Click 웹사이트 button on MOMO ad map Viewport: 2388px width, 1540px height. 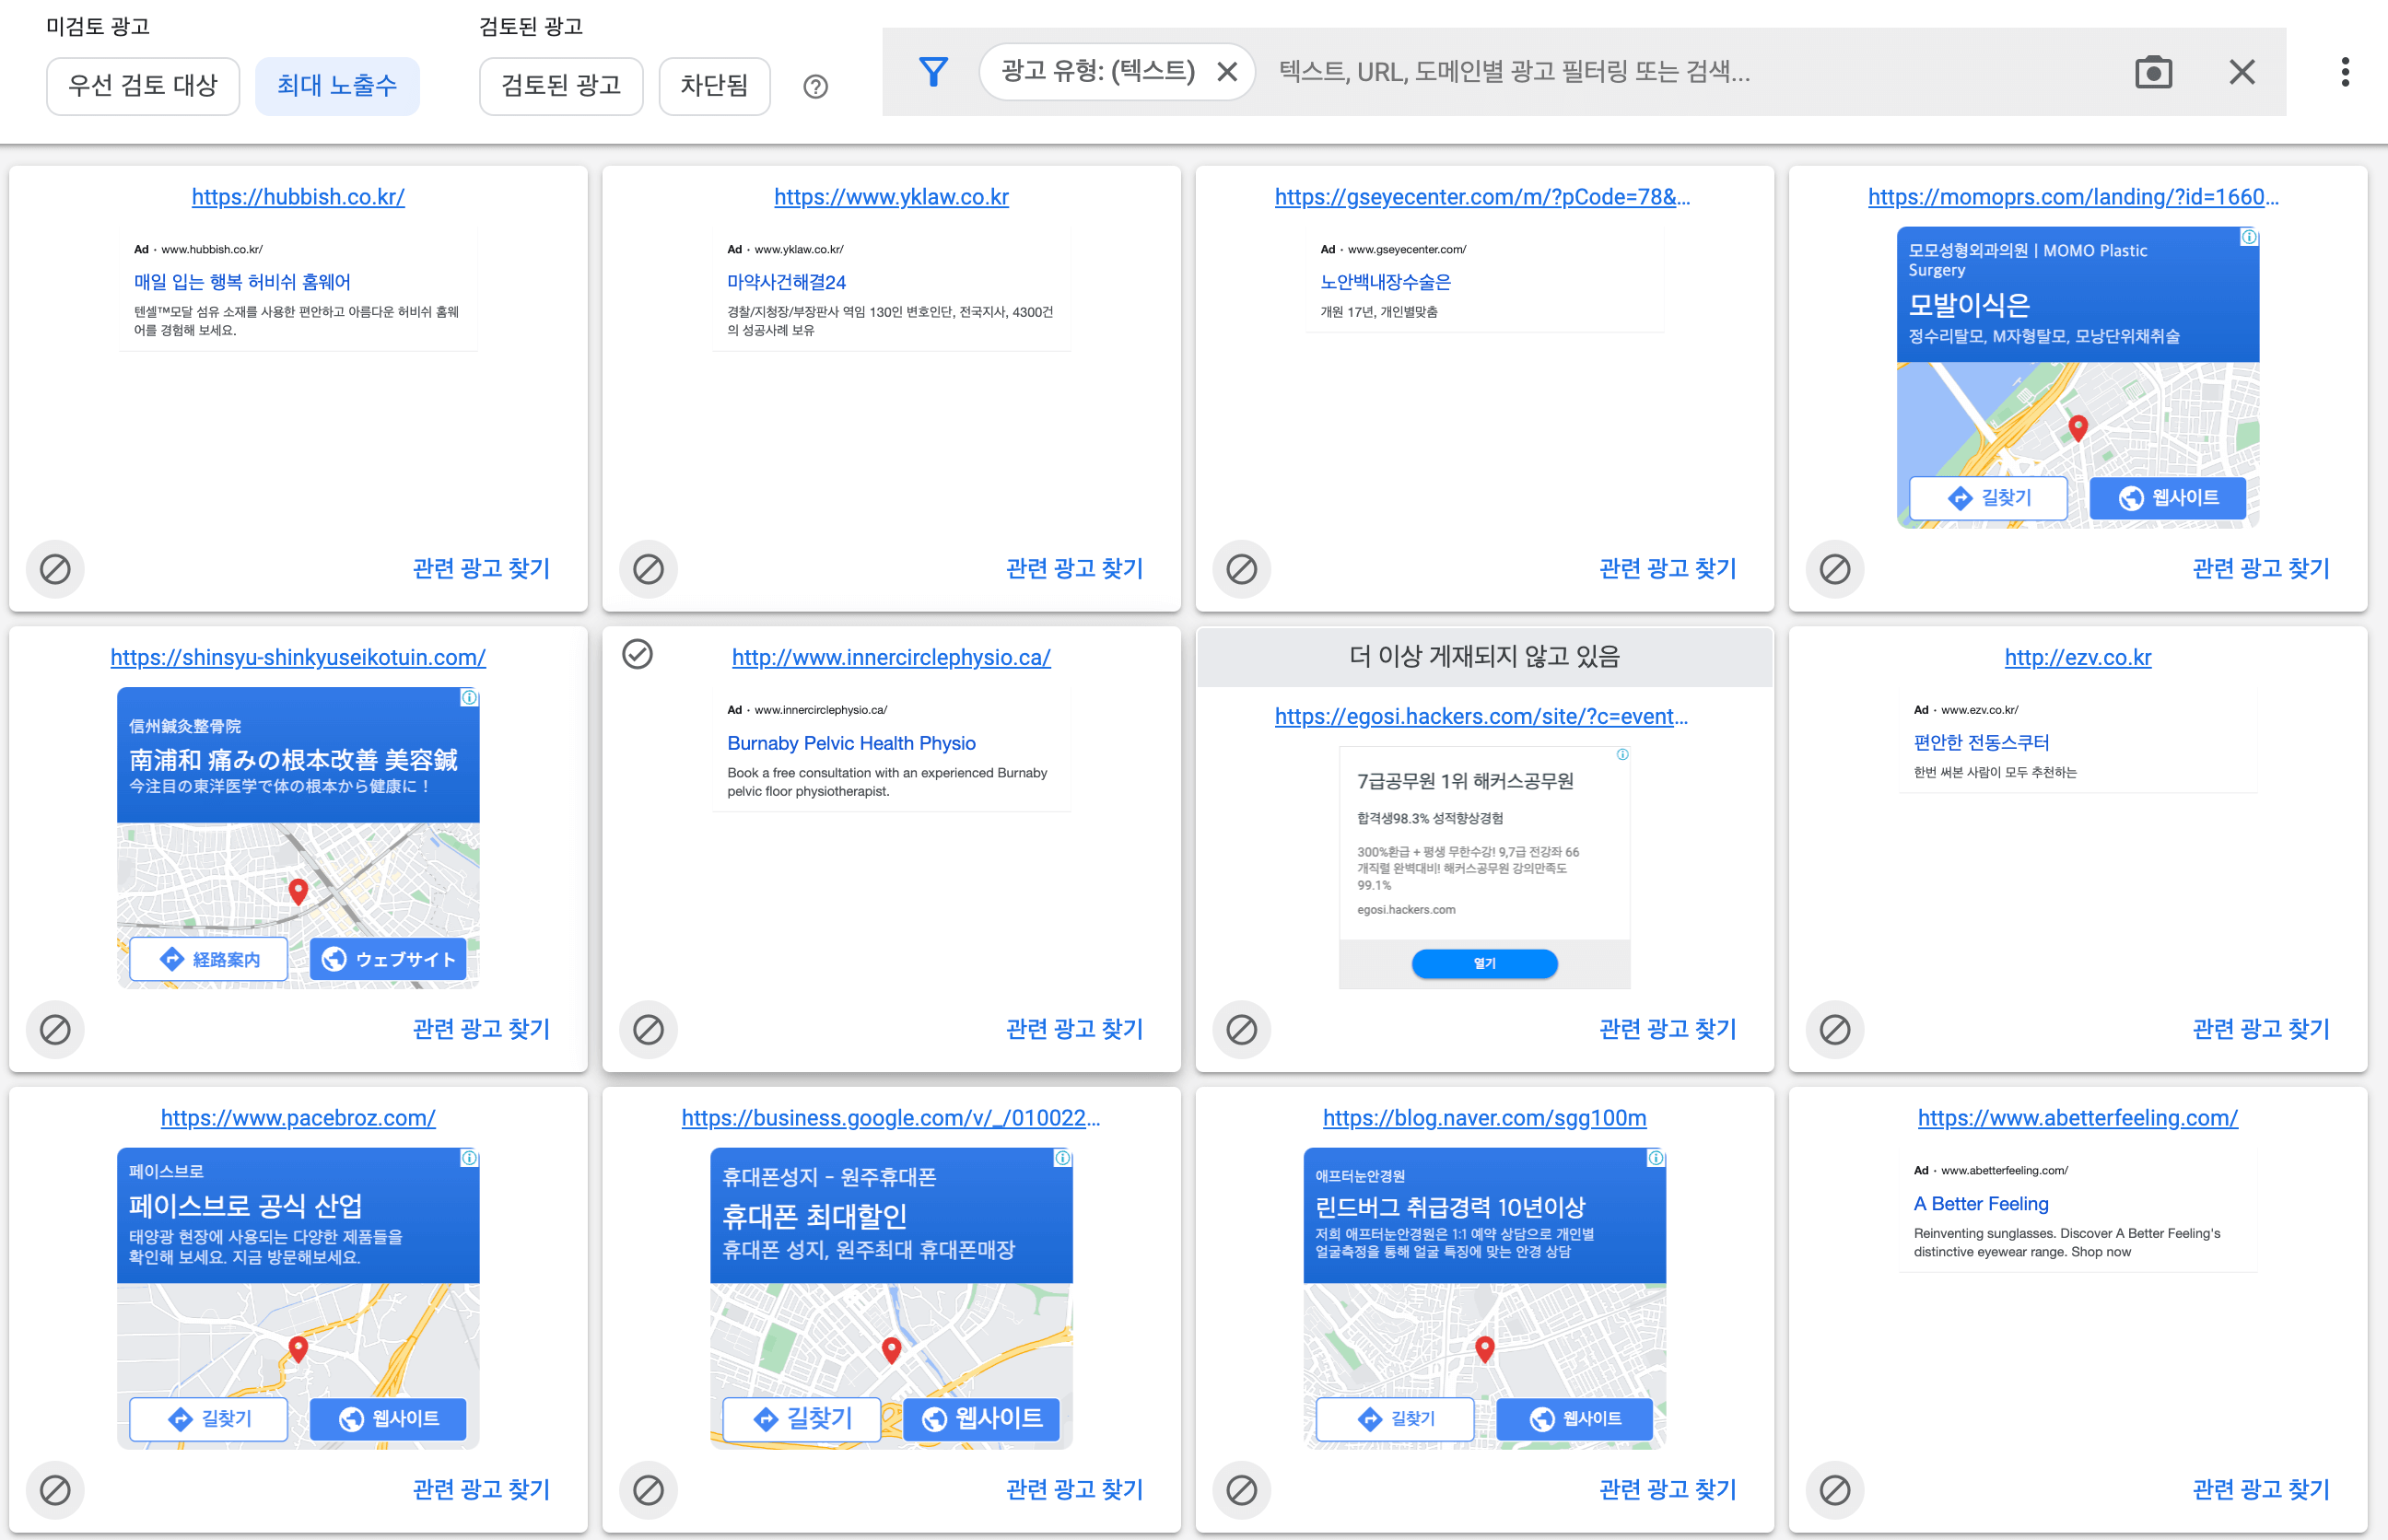click(2167, 497)
